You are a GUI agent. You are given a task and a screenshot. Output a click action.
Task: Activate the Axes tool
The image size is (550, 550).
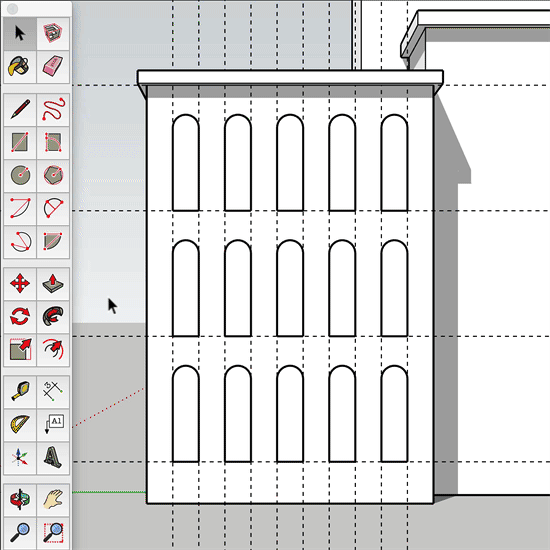pyautogui.click(x=20, y=458)
